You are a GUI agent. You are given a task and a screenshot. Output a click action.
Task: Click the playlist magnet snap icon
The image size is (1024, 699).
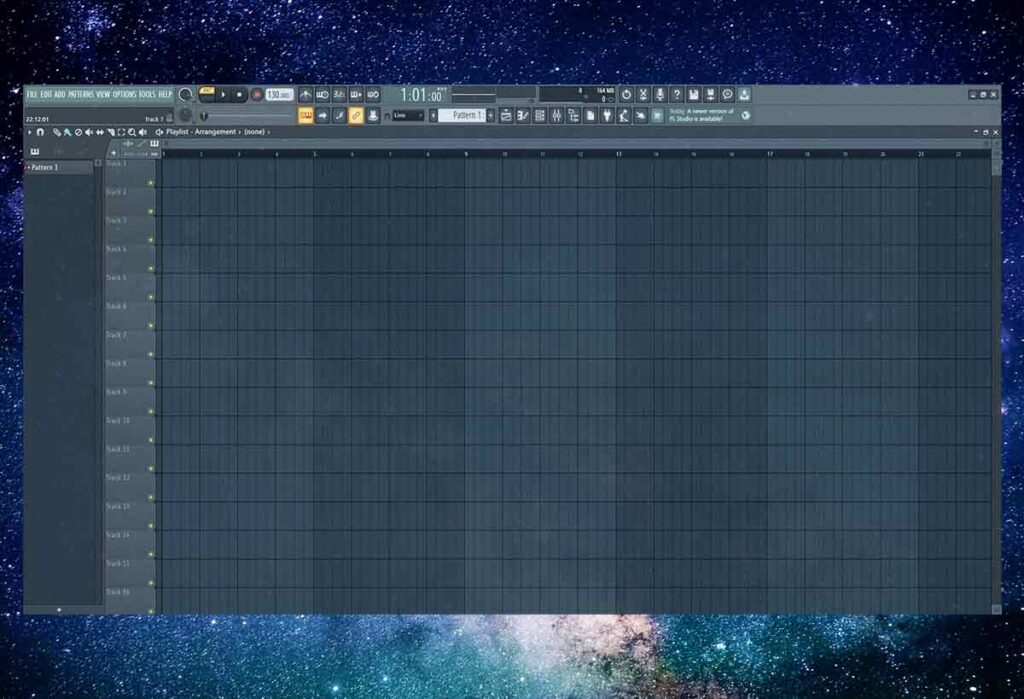[40, 132]
